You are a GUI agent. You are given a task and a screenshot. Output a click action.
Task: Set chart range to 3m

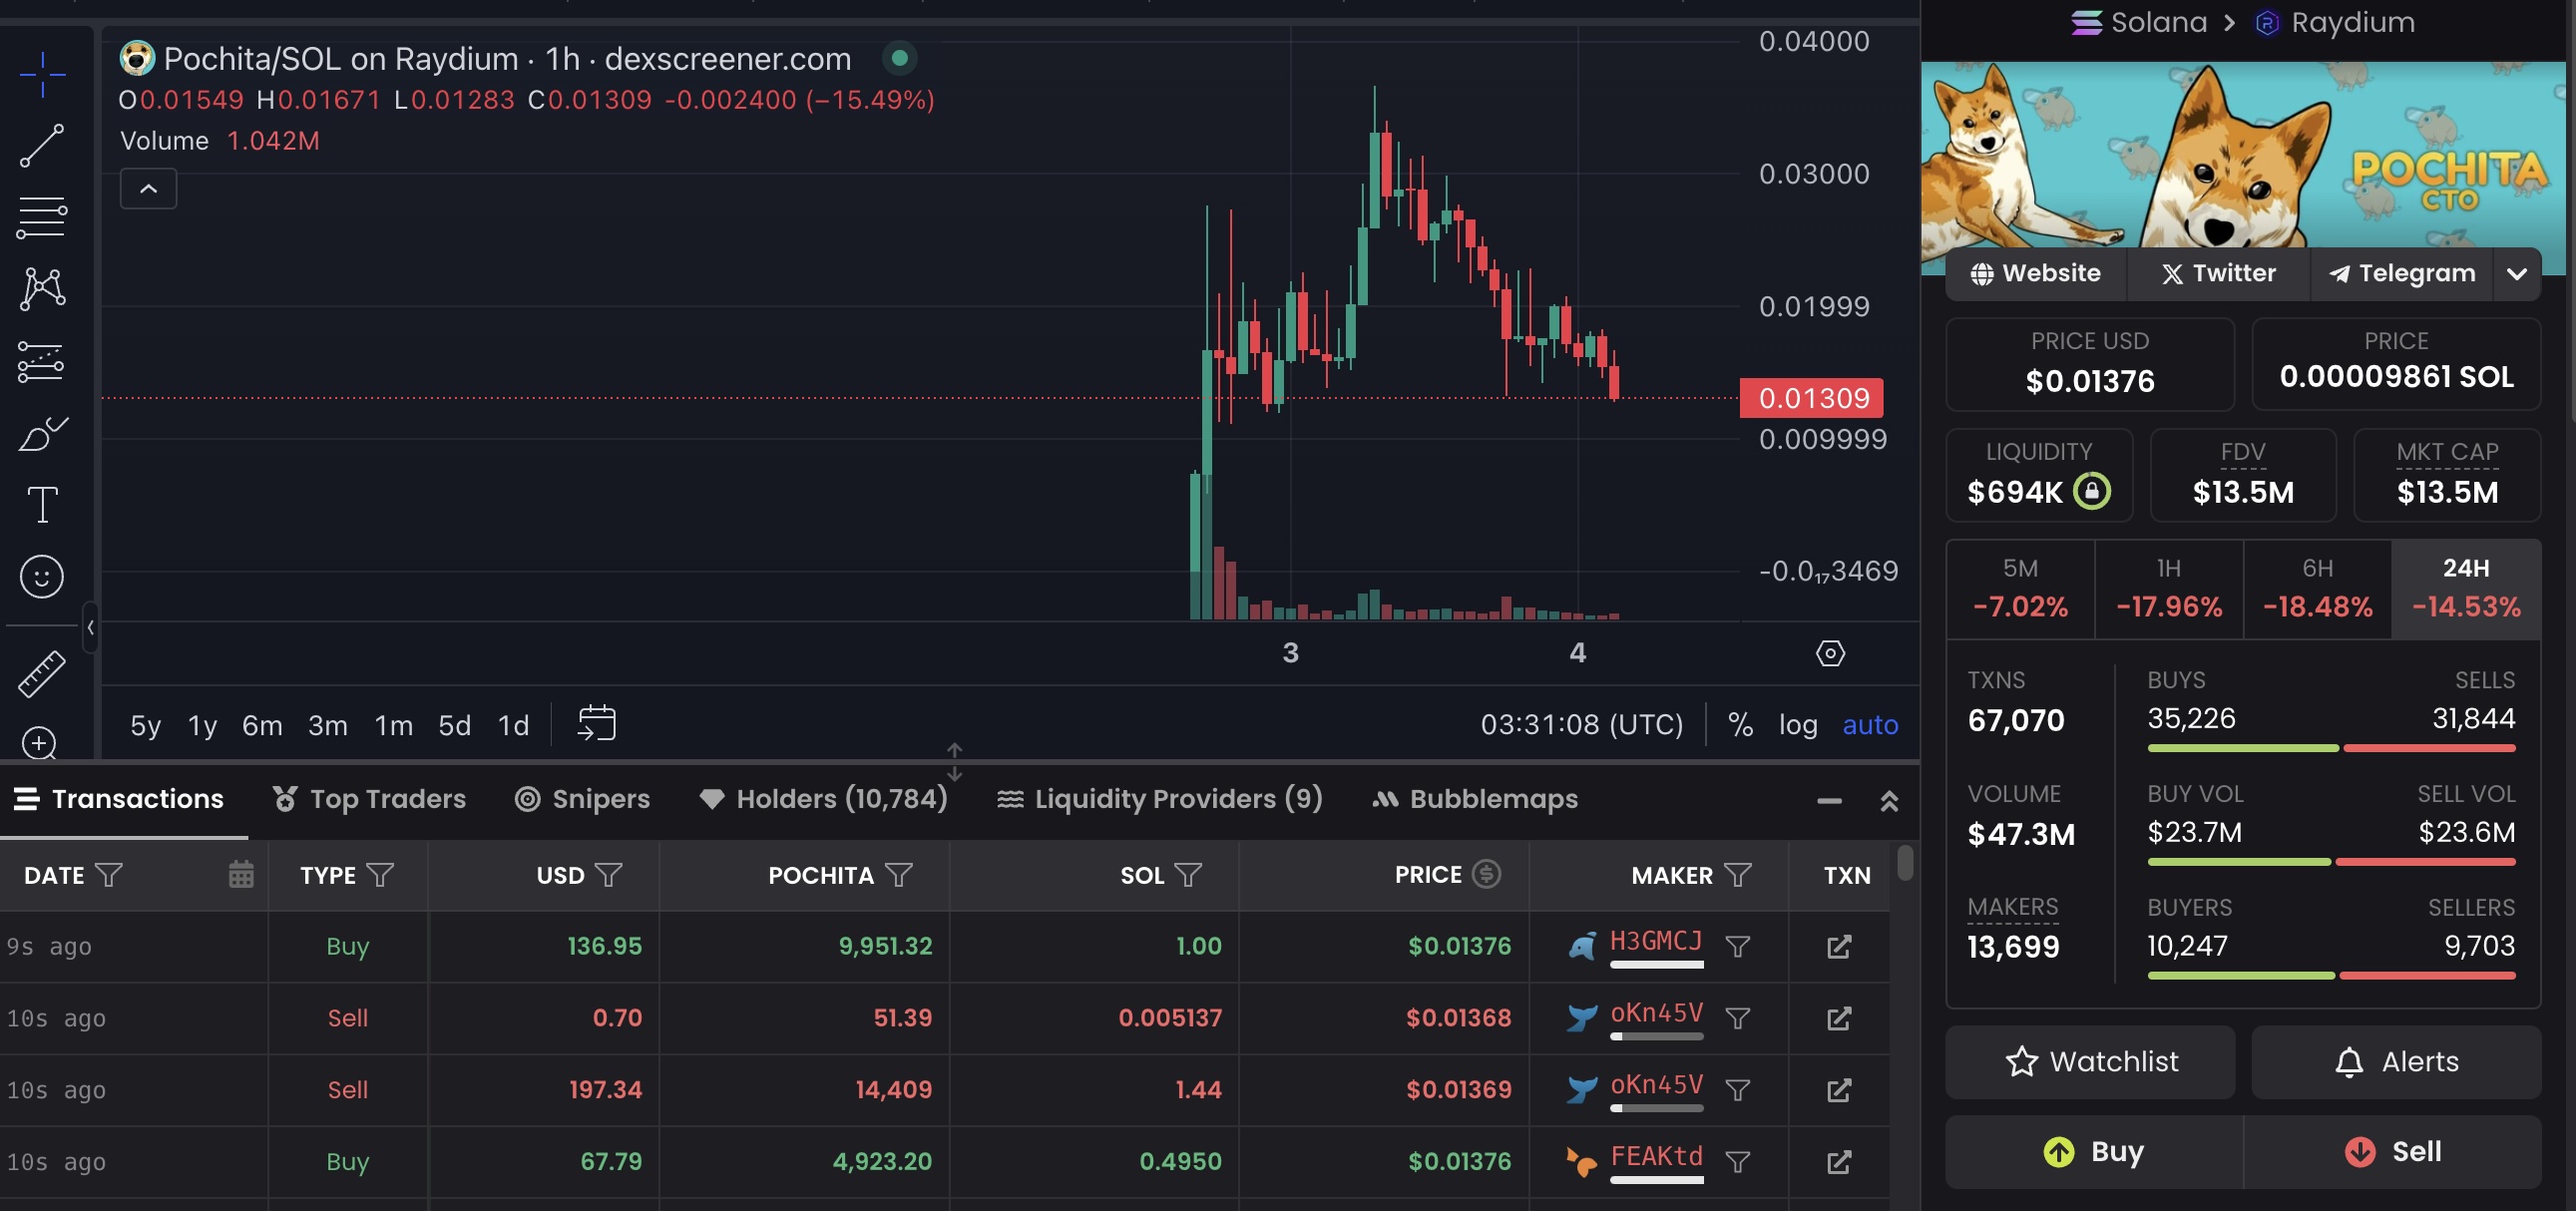pyautogui.click(x=327, y=725)
